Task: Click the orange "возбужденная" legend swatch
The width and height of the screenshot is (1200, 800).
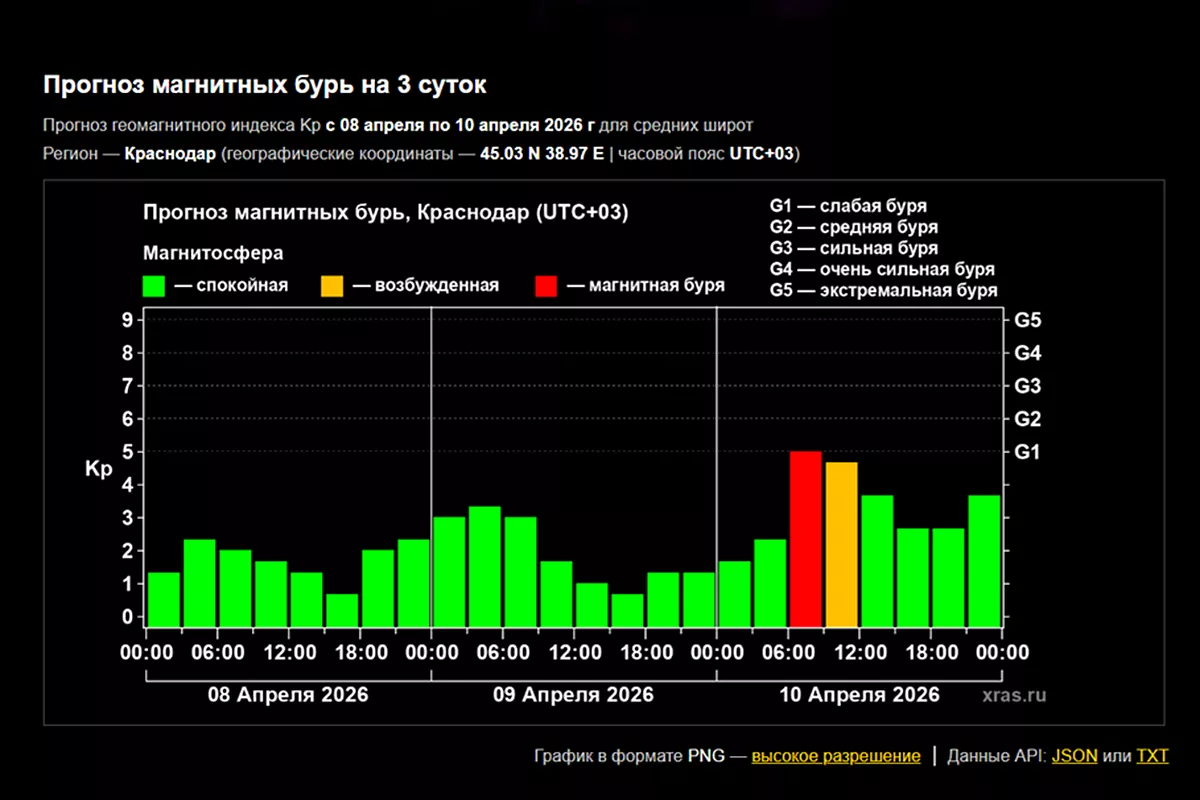Action: (332, 286)
